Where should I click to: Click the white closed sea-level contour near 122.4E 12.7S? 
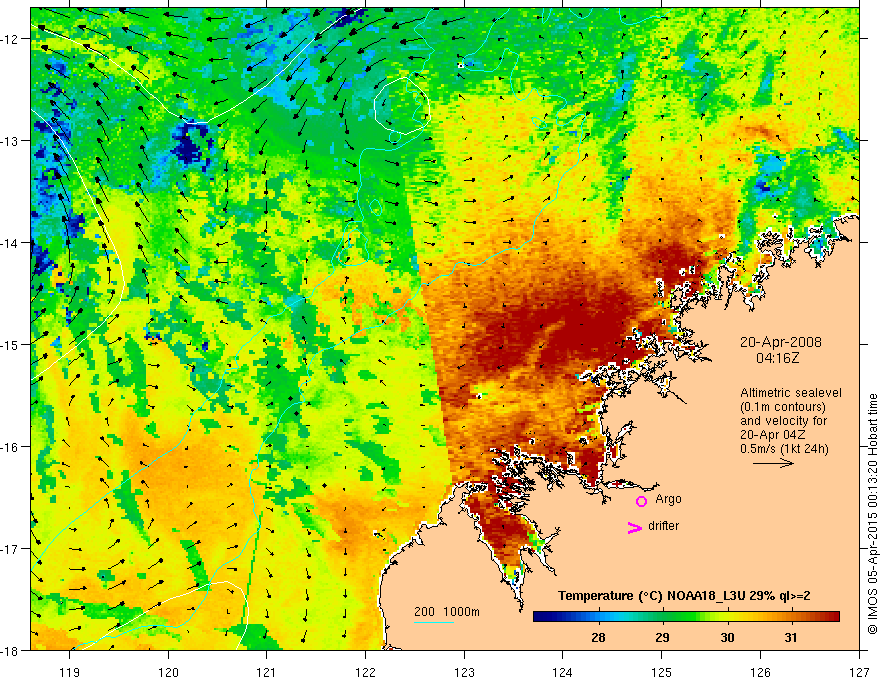(401, 107)
